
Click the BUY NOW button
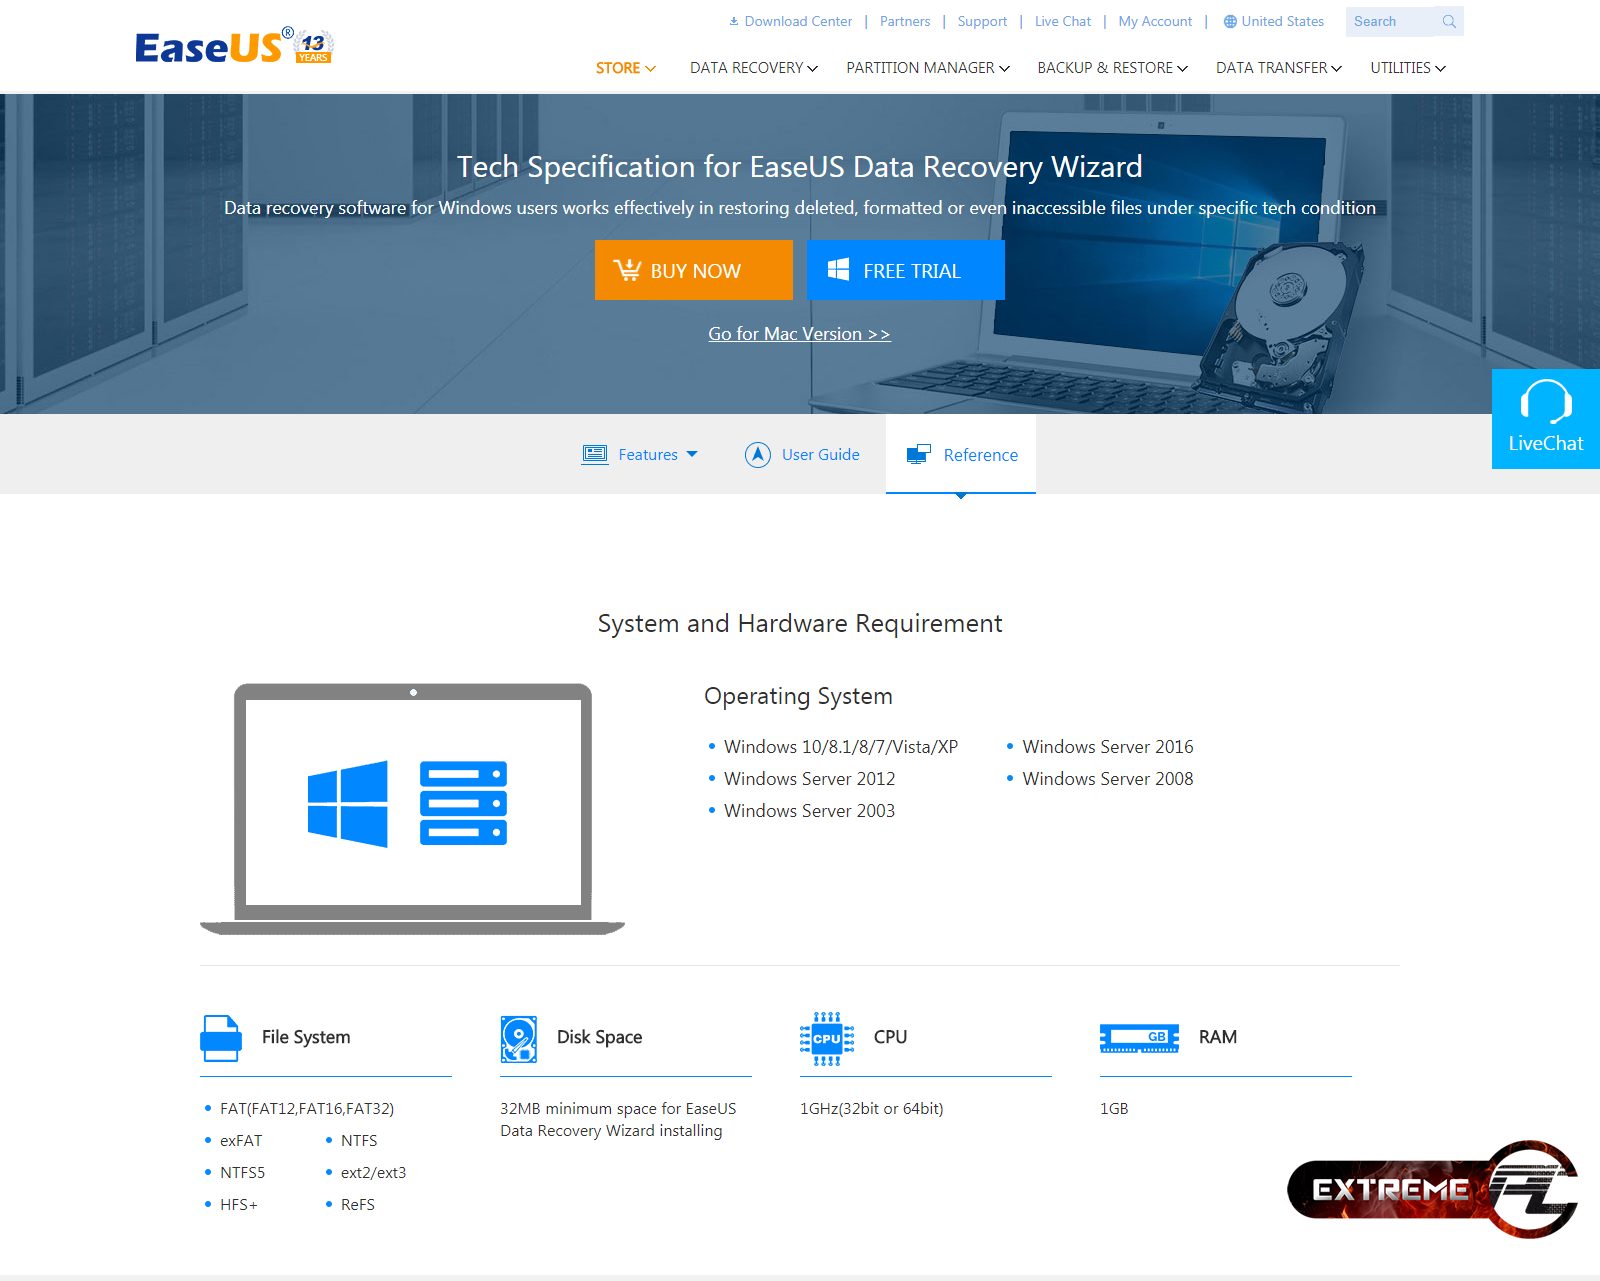click(694, 270)
